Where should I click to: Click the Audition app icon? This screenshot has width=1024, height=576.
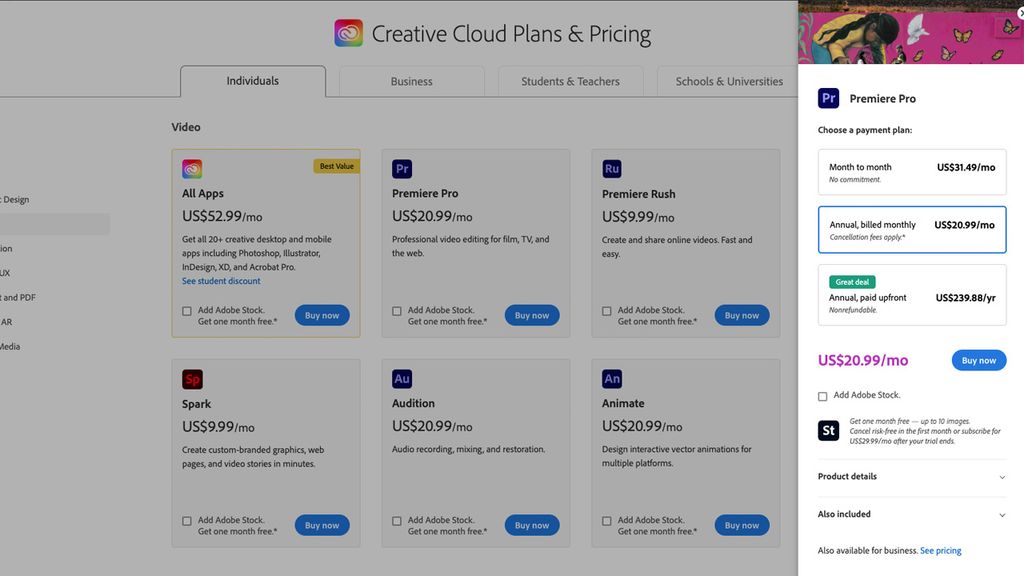[401, 378]
